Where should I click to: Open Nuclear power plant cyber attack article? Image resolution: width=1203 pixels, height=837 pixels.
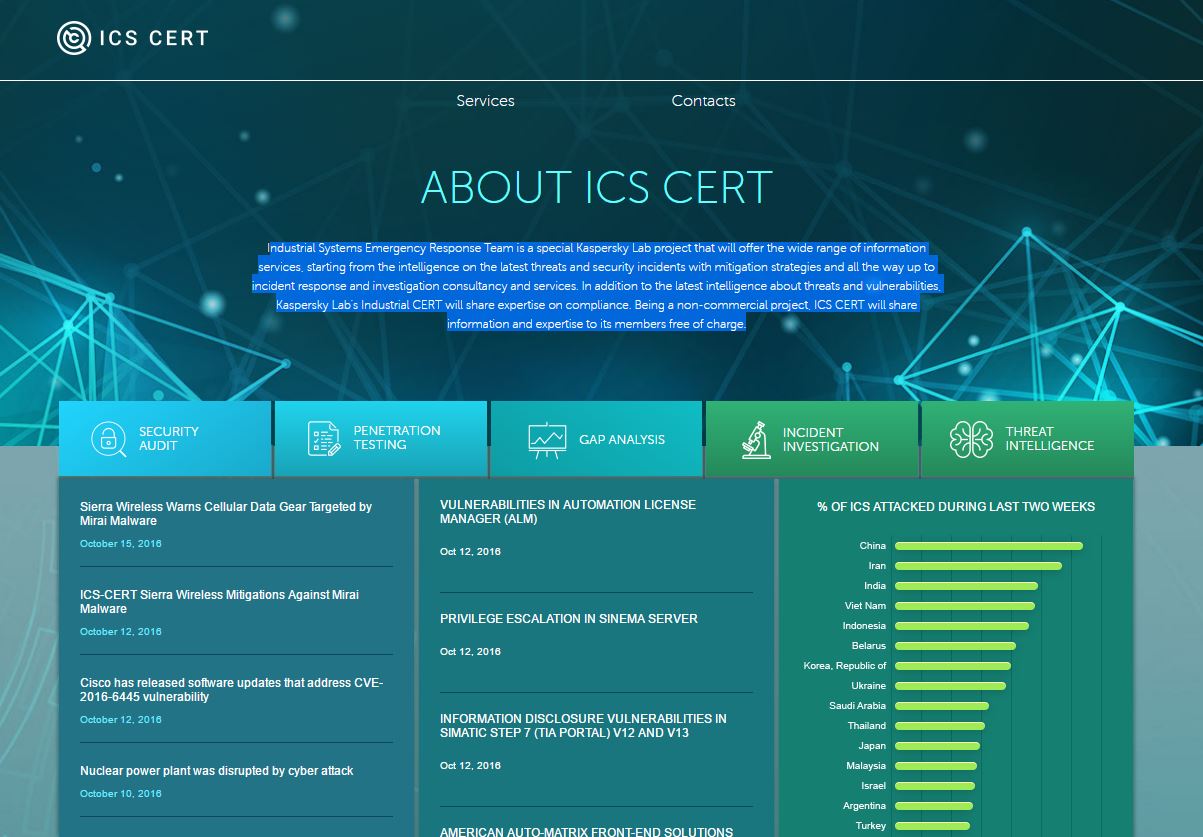point(216,771)
